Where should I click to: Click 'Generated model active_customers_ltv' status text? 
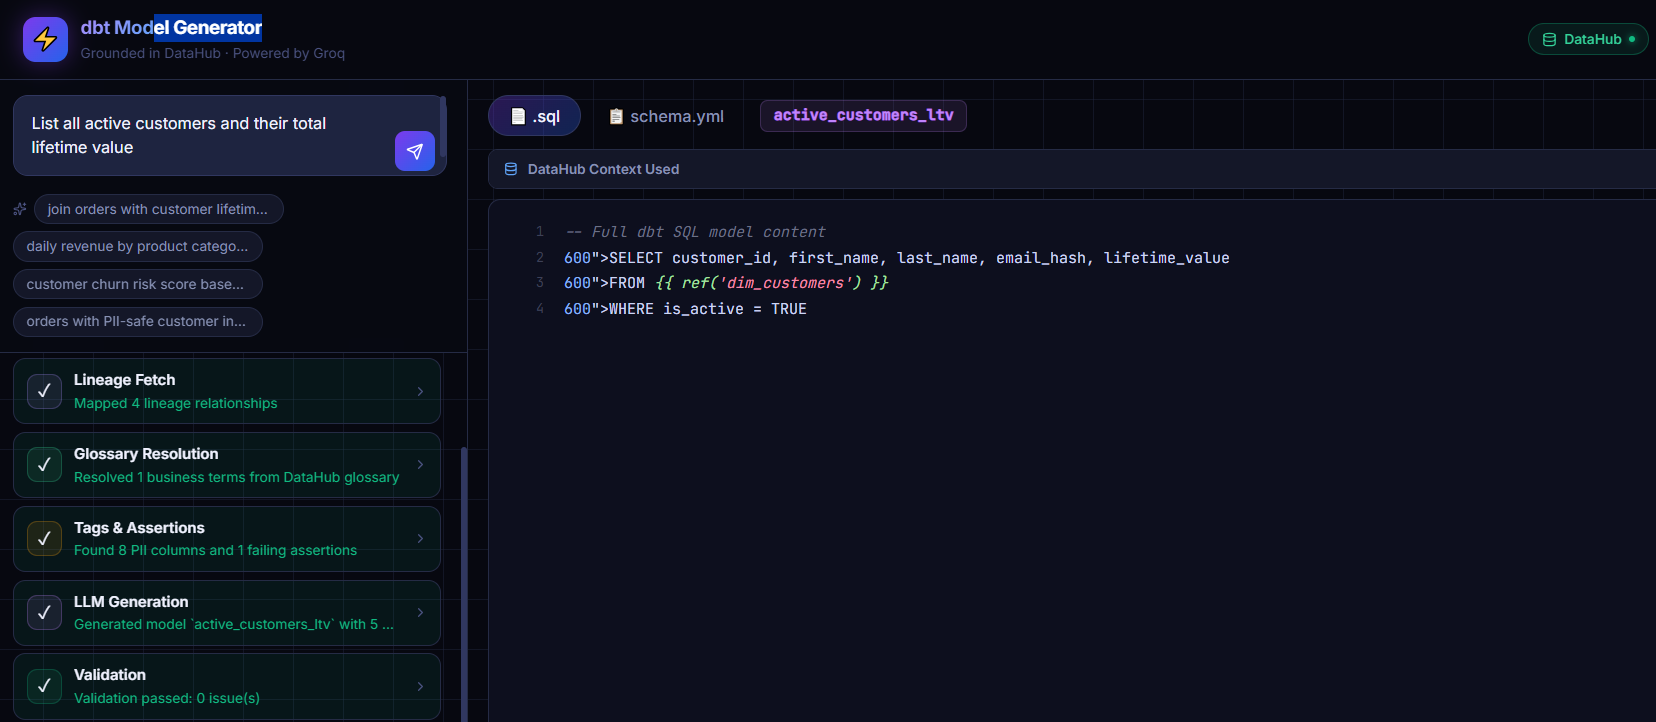point(234,624)
